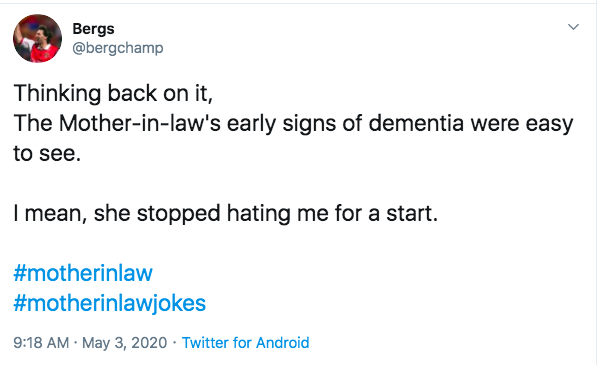Click the line "Thinking back on it,"
This screenshot has width=597, height=365.
(113, 93)
